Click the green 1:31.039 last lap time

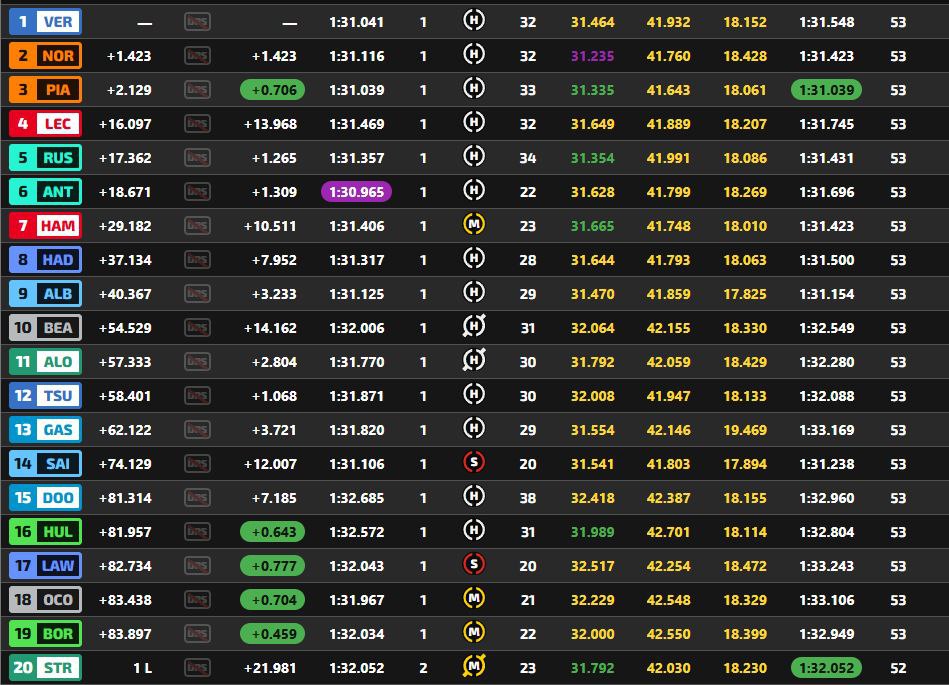(826, 90)
